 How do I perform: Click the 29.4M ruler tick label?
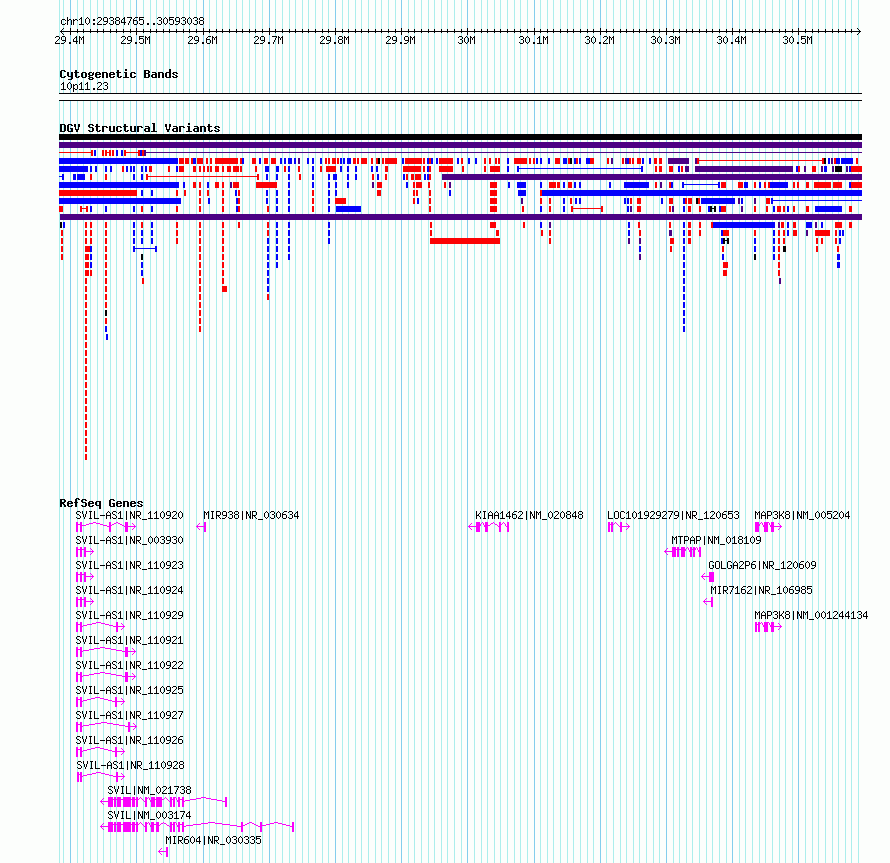[70, 40]
